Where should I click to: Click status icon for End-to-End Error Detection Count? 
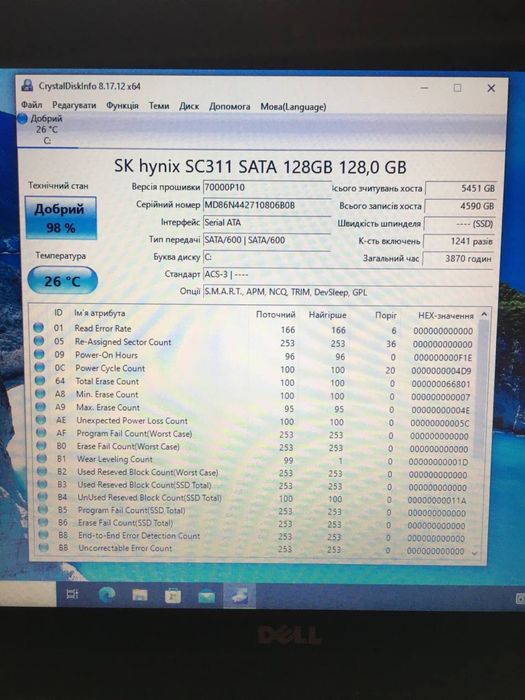pyautogui.click(x=43, y=534)
